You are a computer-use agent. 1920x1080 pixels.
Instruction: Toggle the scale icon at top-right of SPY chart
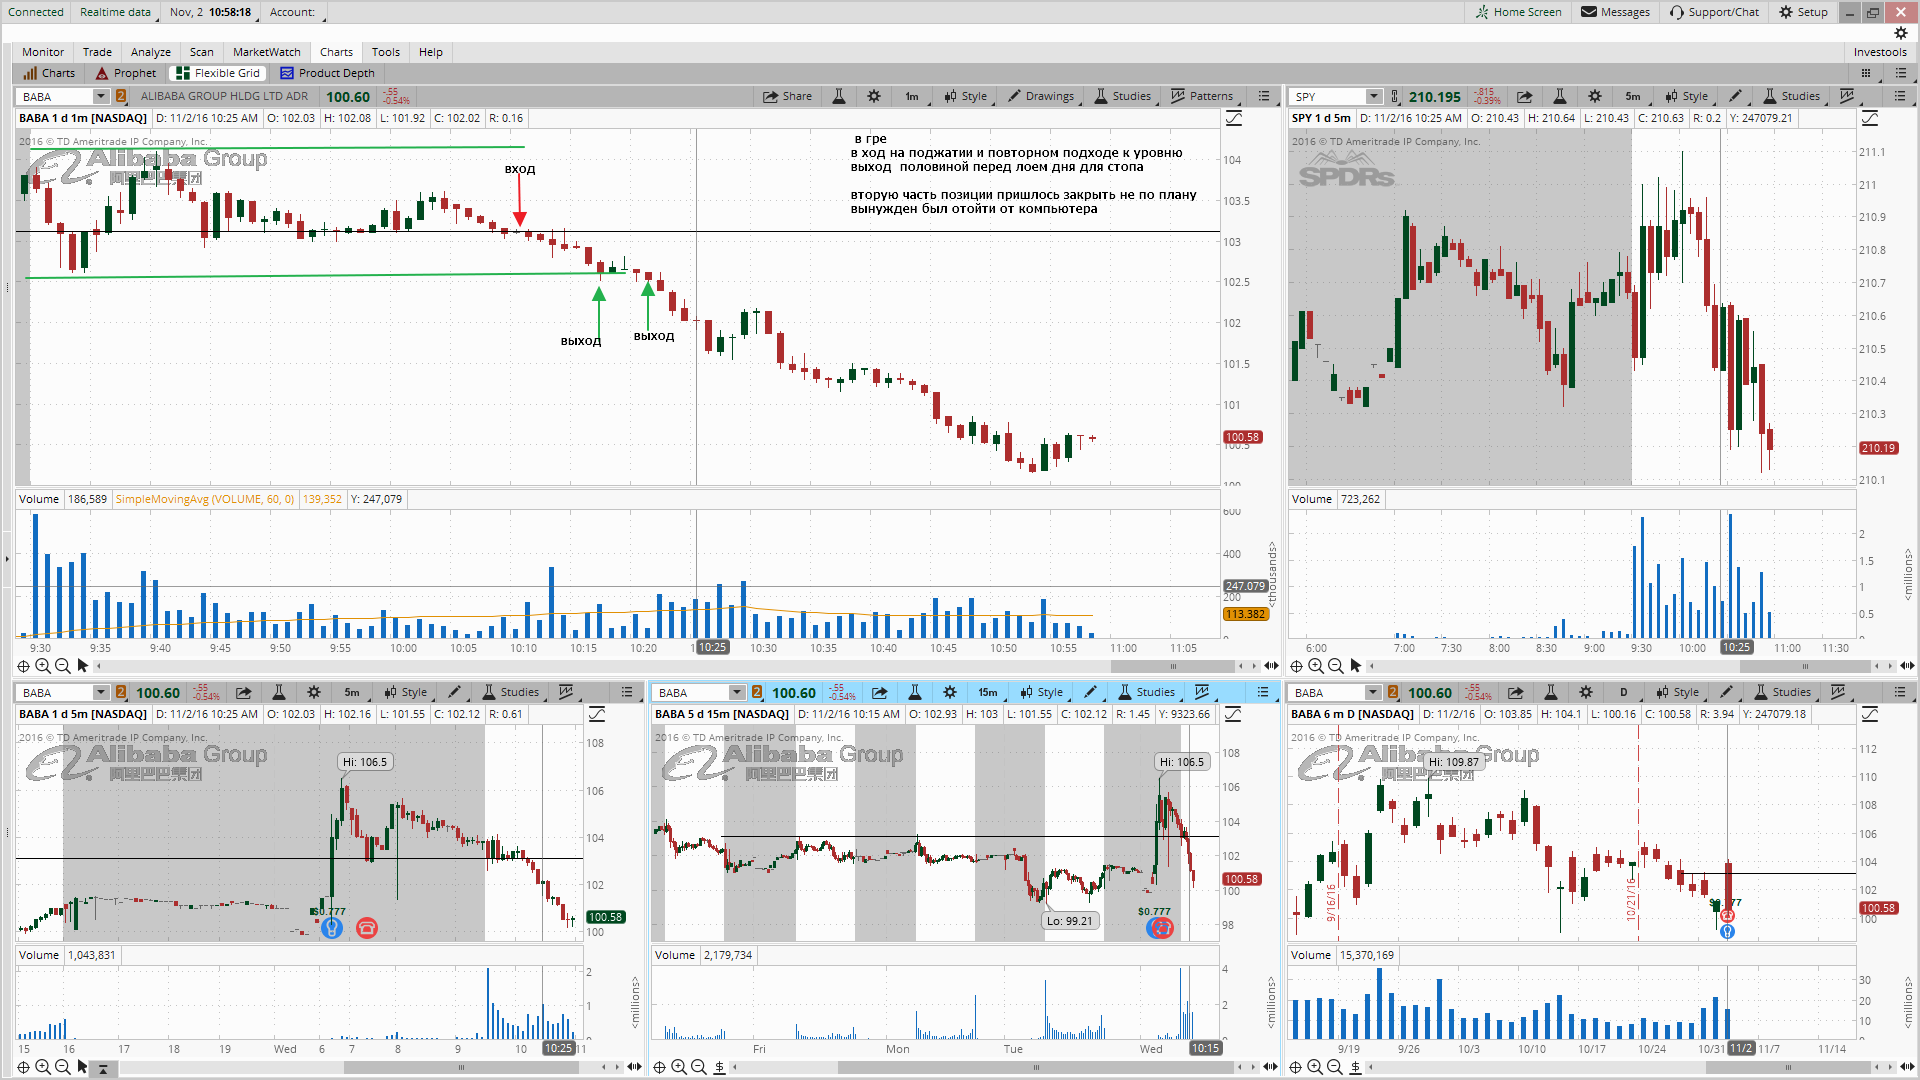coord(1870,118)
